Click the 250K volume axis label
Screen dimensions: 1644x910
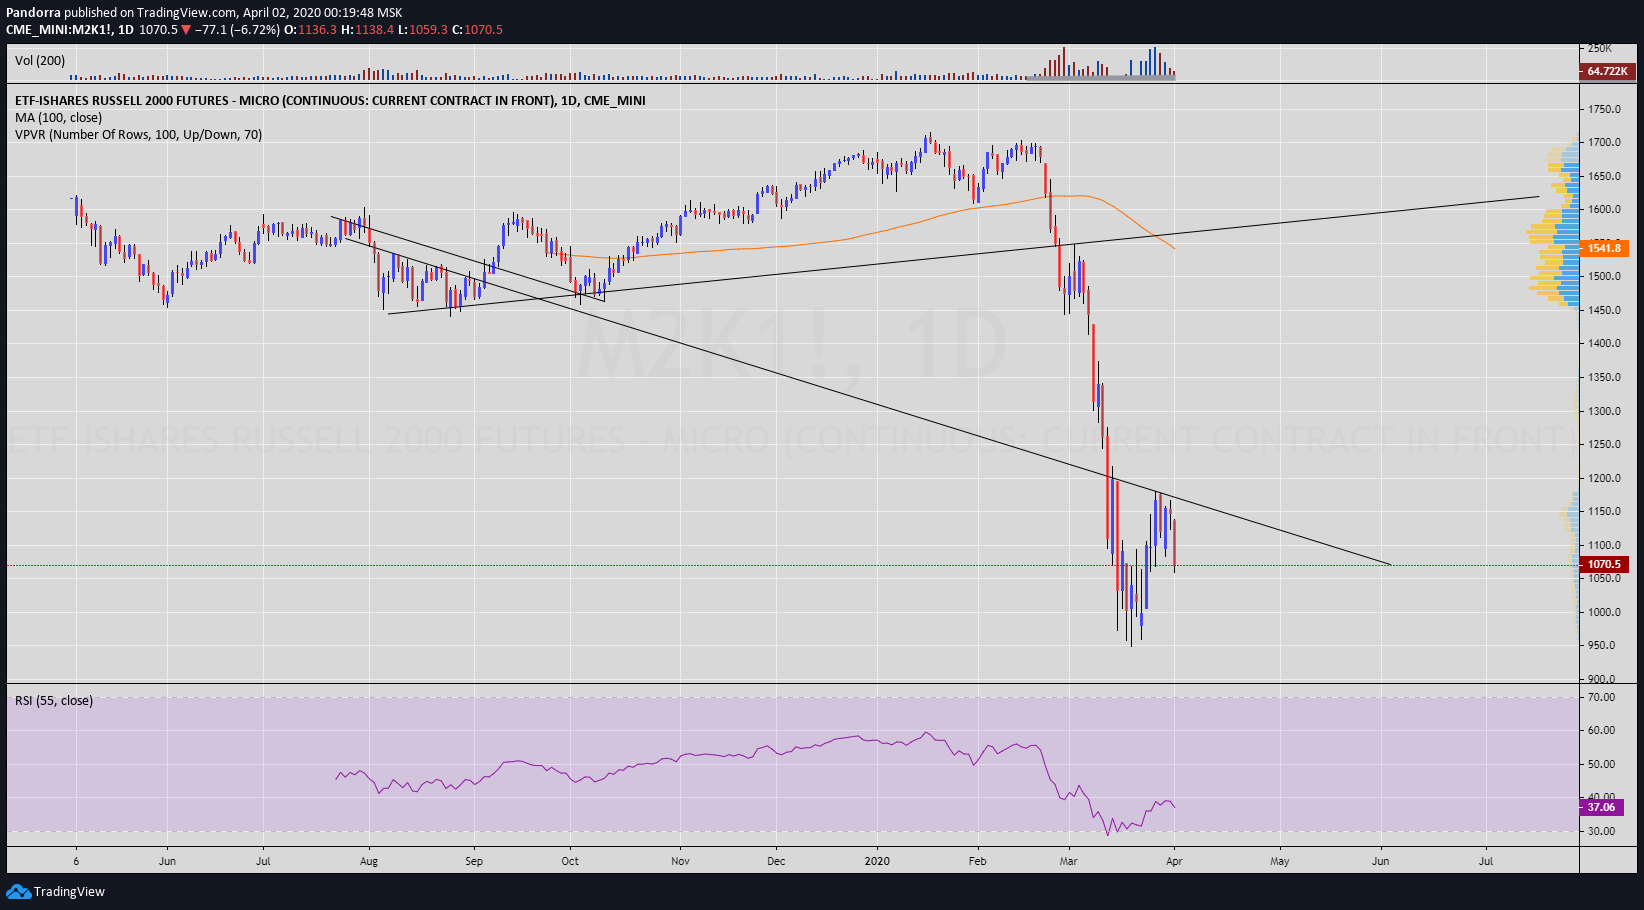click(1600, 48)
